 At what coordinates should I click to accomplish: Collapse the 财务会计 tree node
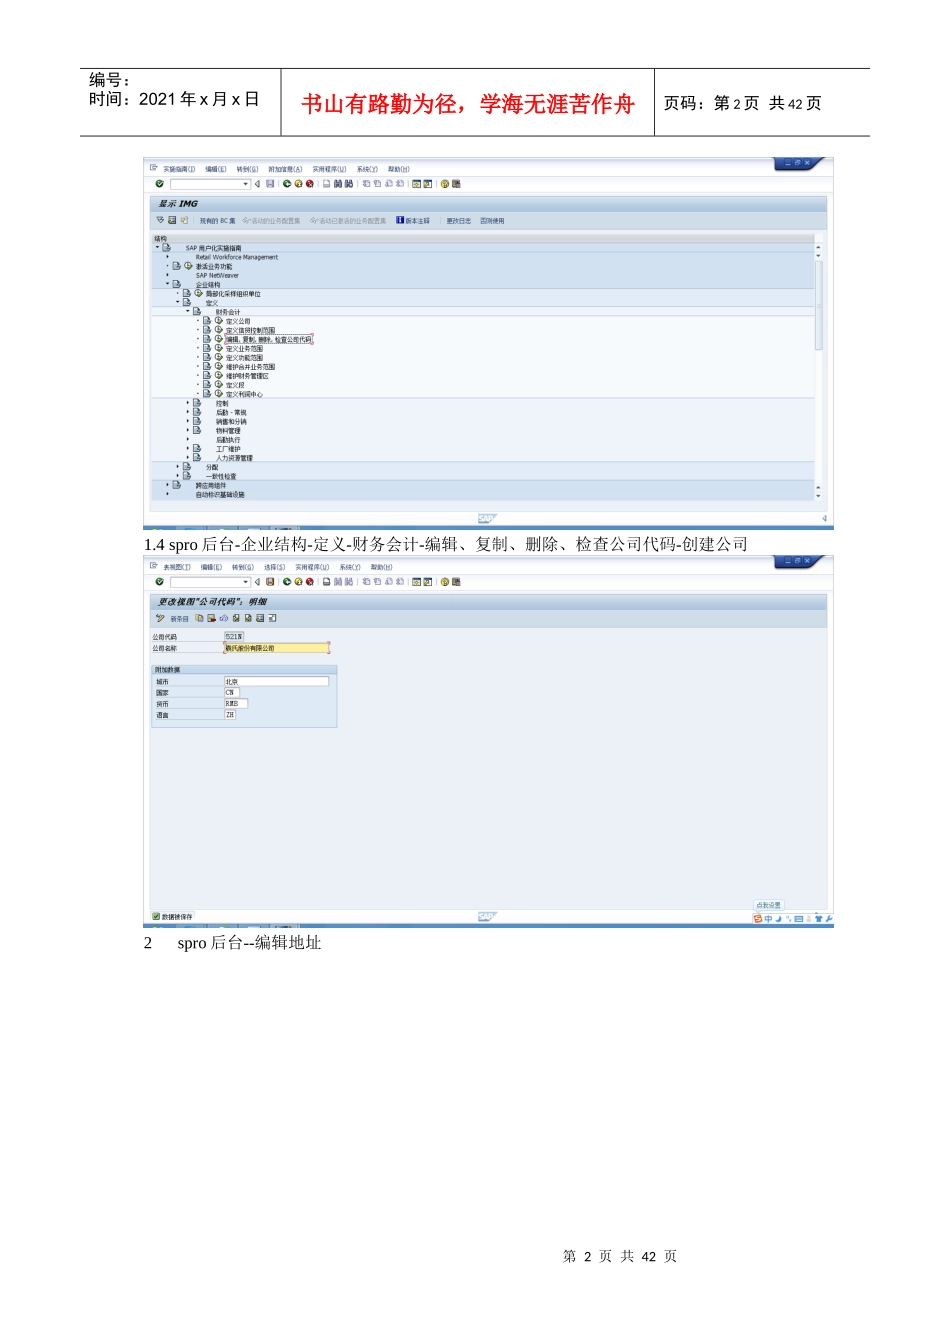[x=187, y=311]
